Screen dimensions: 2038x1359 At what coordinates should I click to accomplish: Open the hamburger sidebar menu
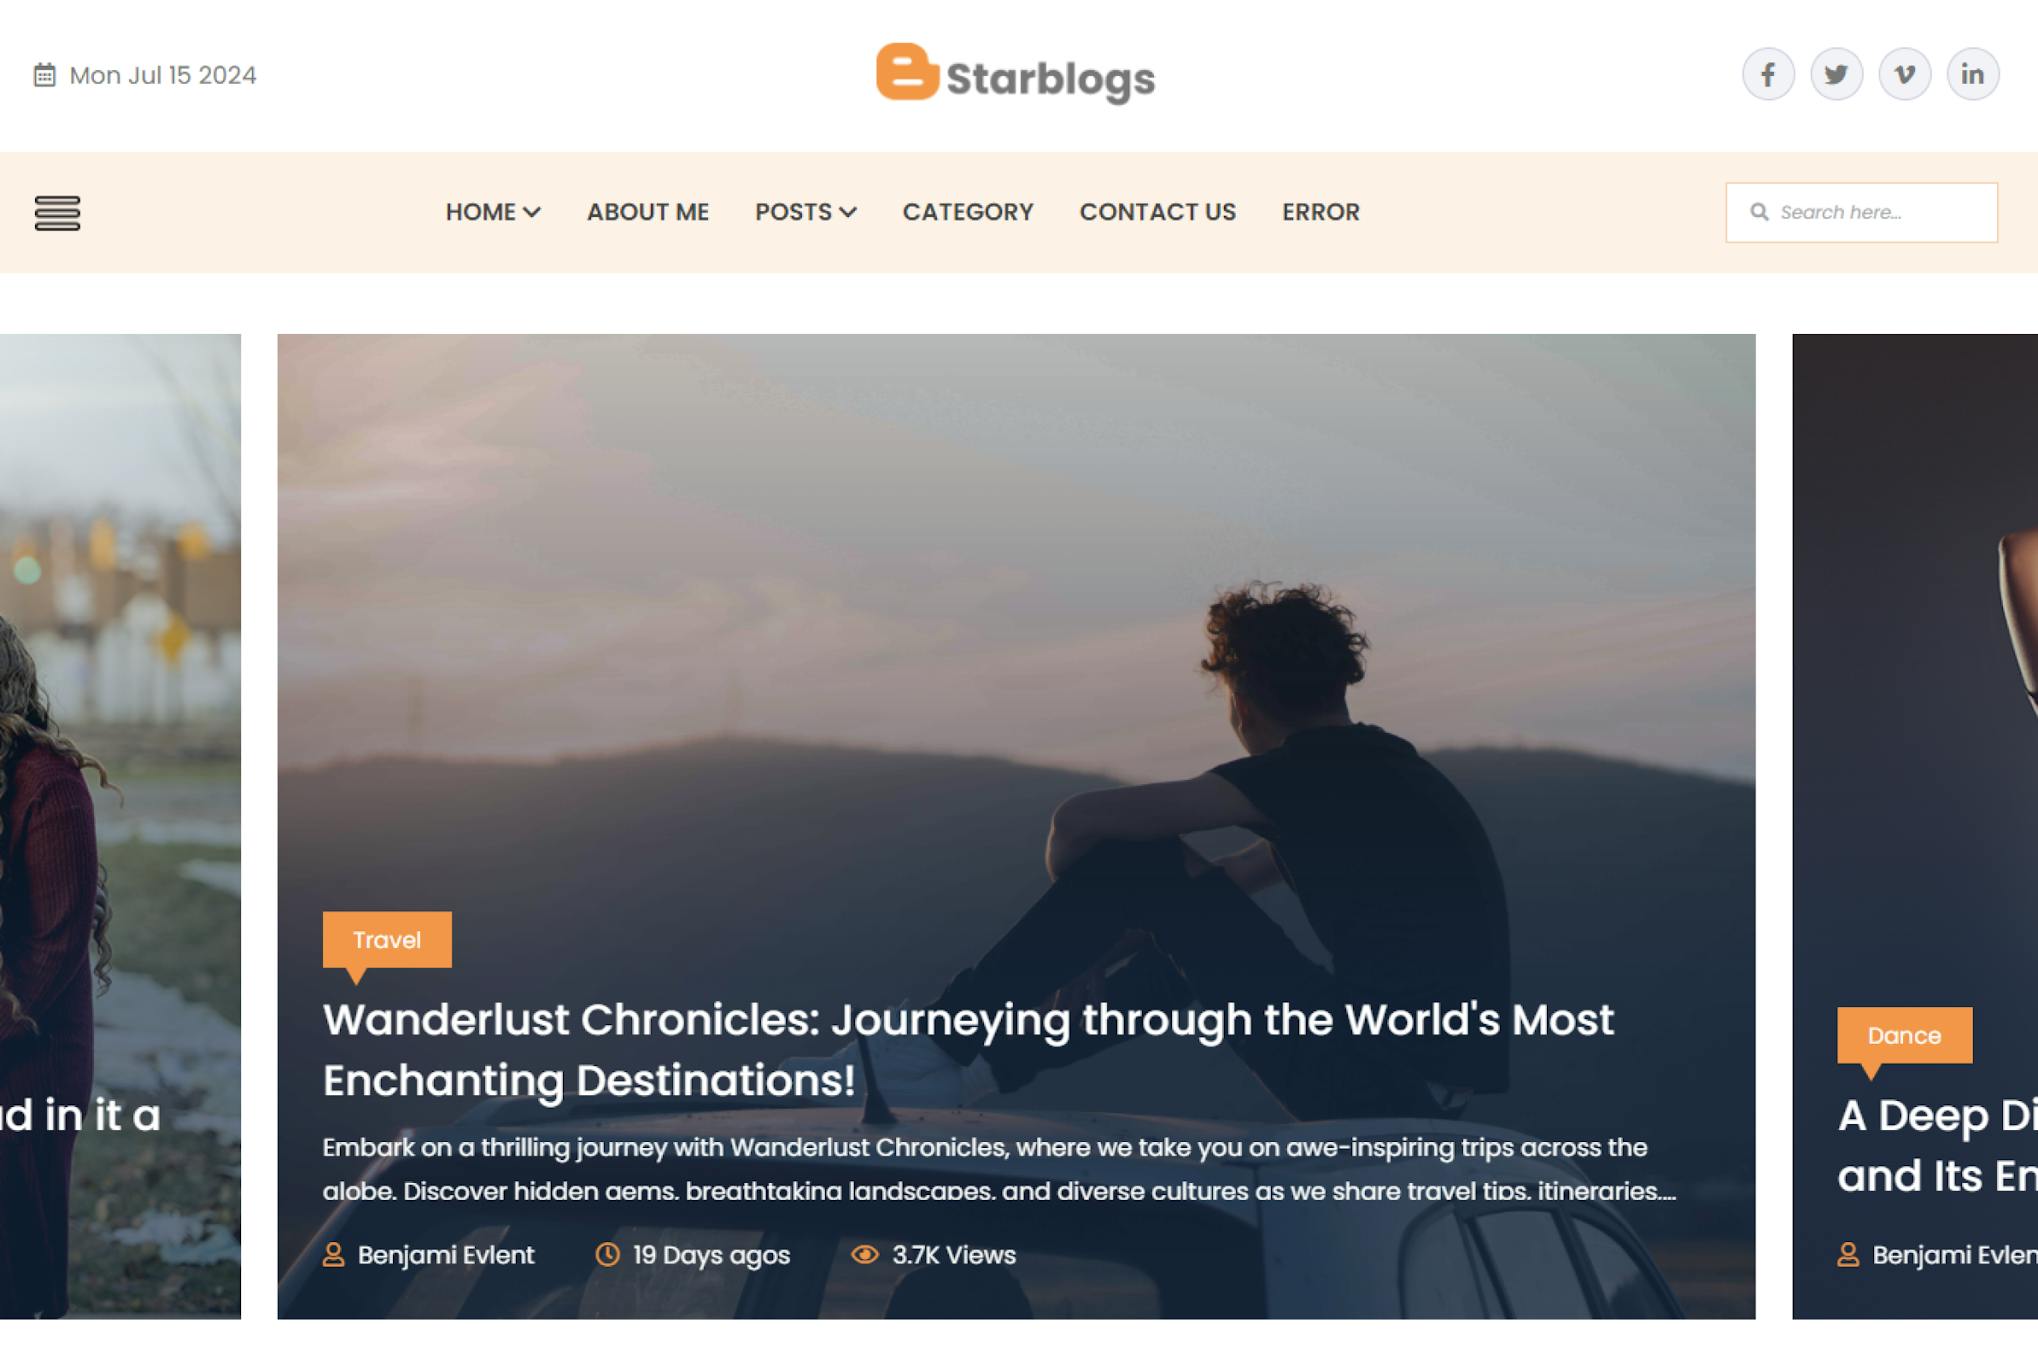click(57, 213)
